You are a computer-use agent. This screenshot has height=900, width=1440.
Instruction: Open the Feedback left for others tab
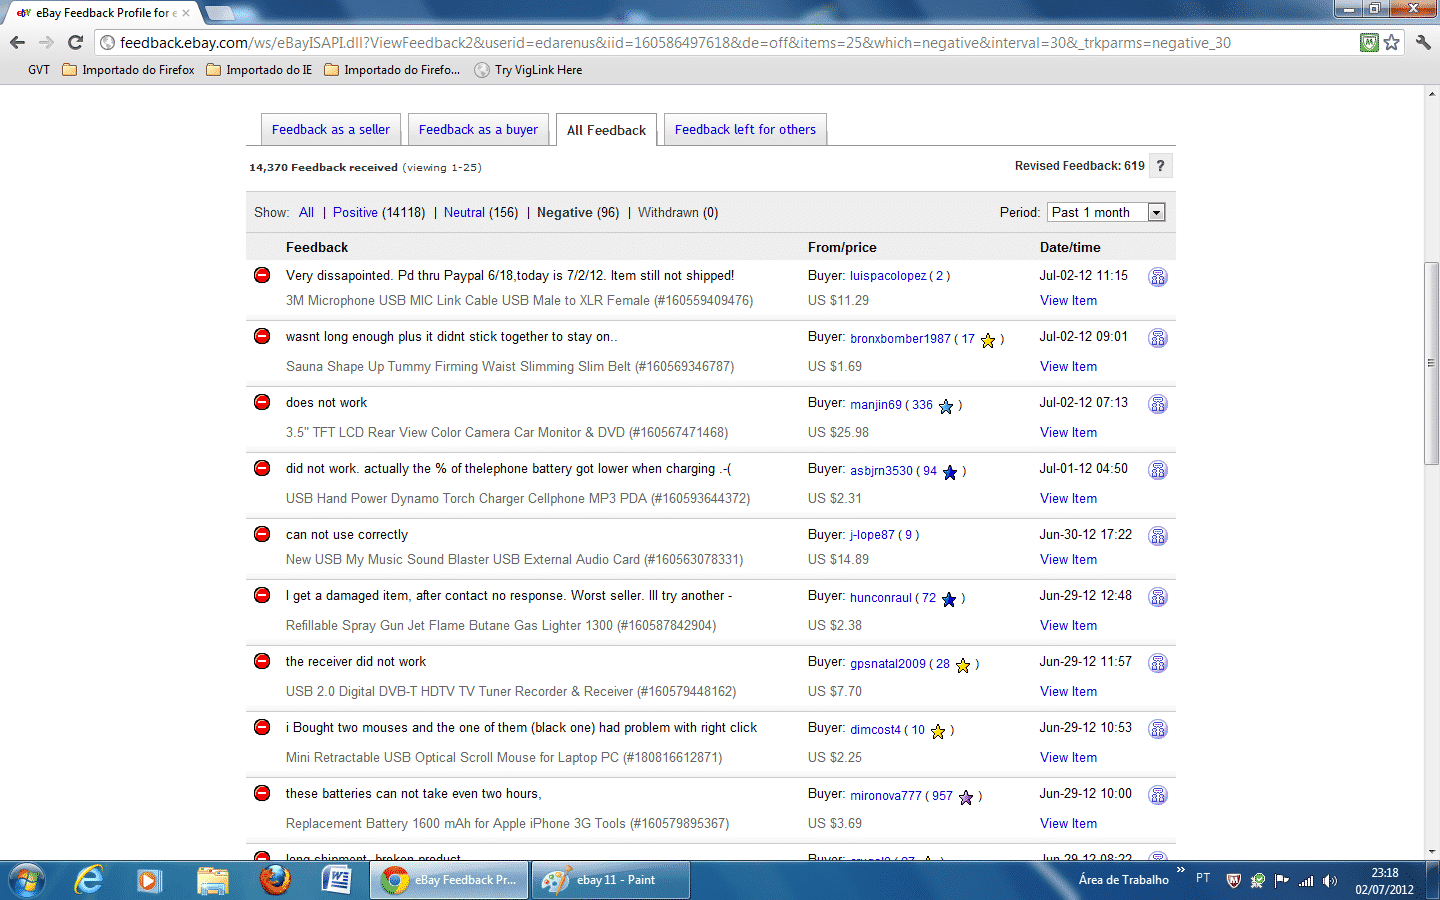click(x=745, y=130)
